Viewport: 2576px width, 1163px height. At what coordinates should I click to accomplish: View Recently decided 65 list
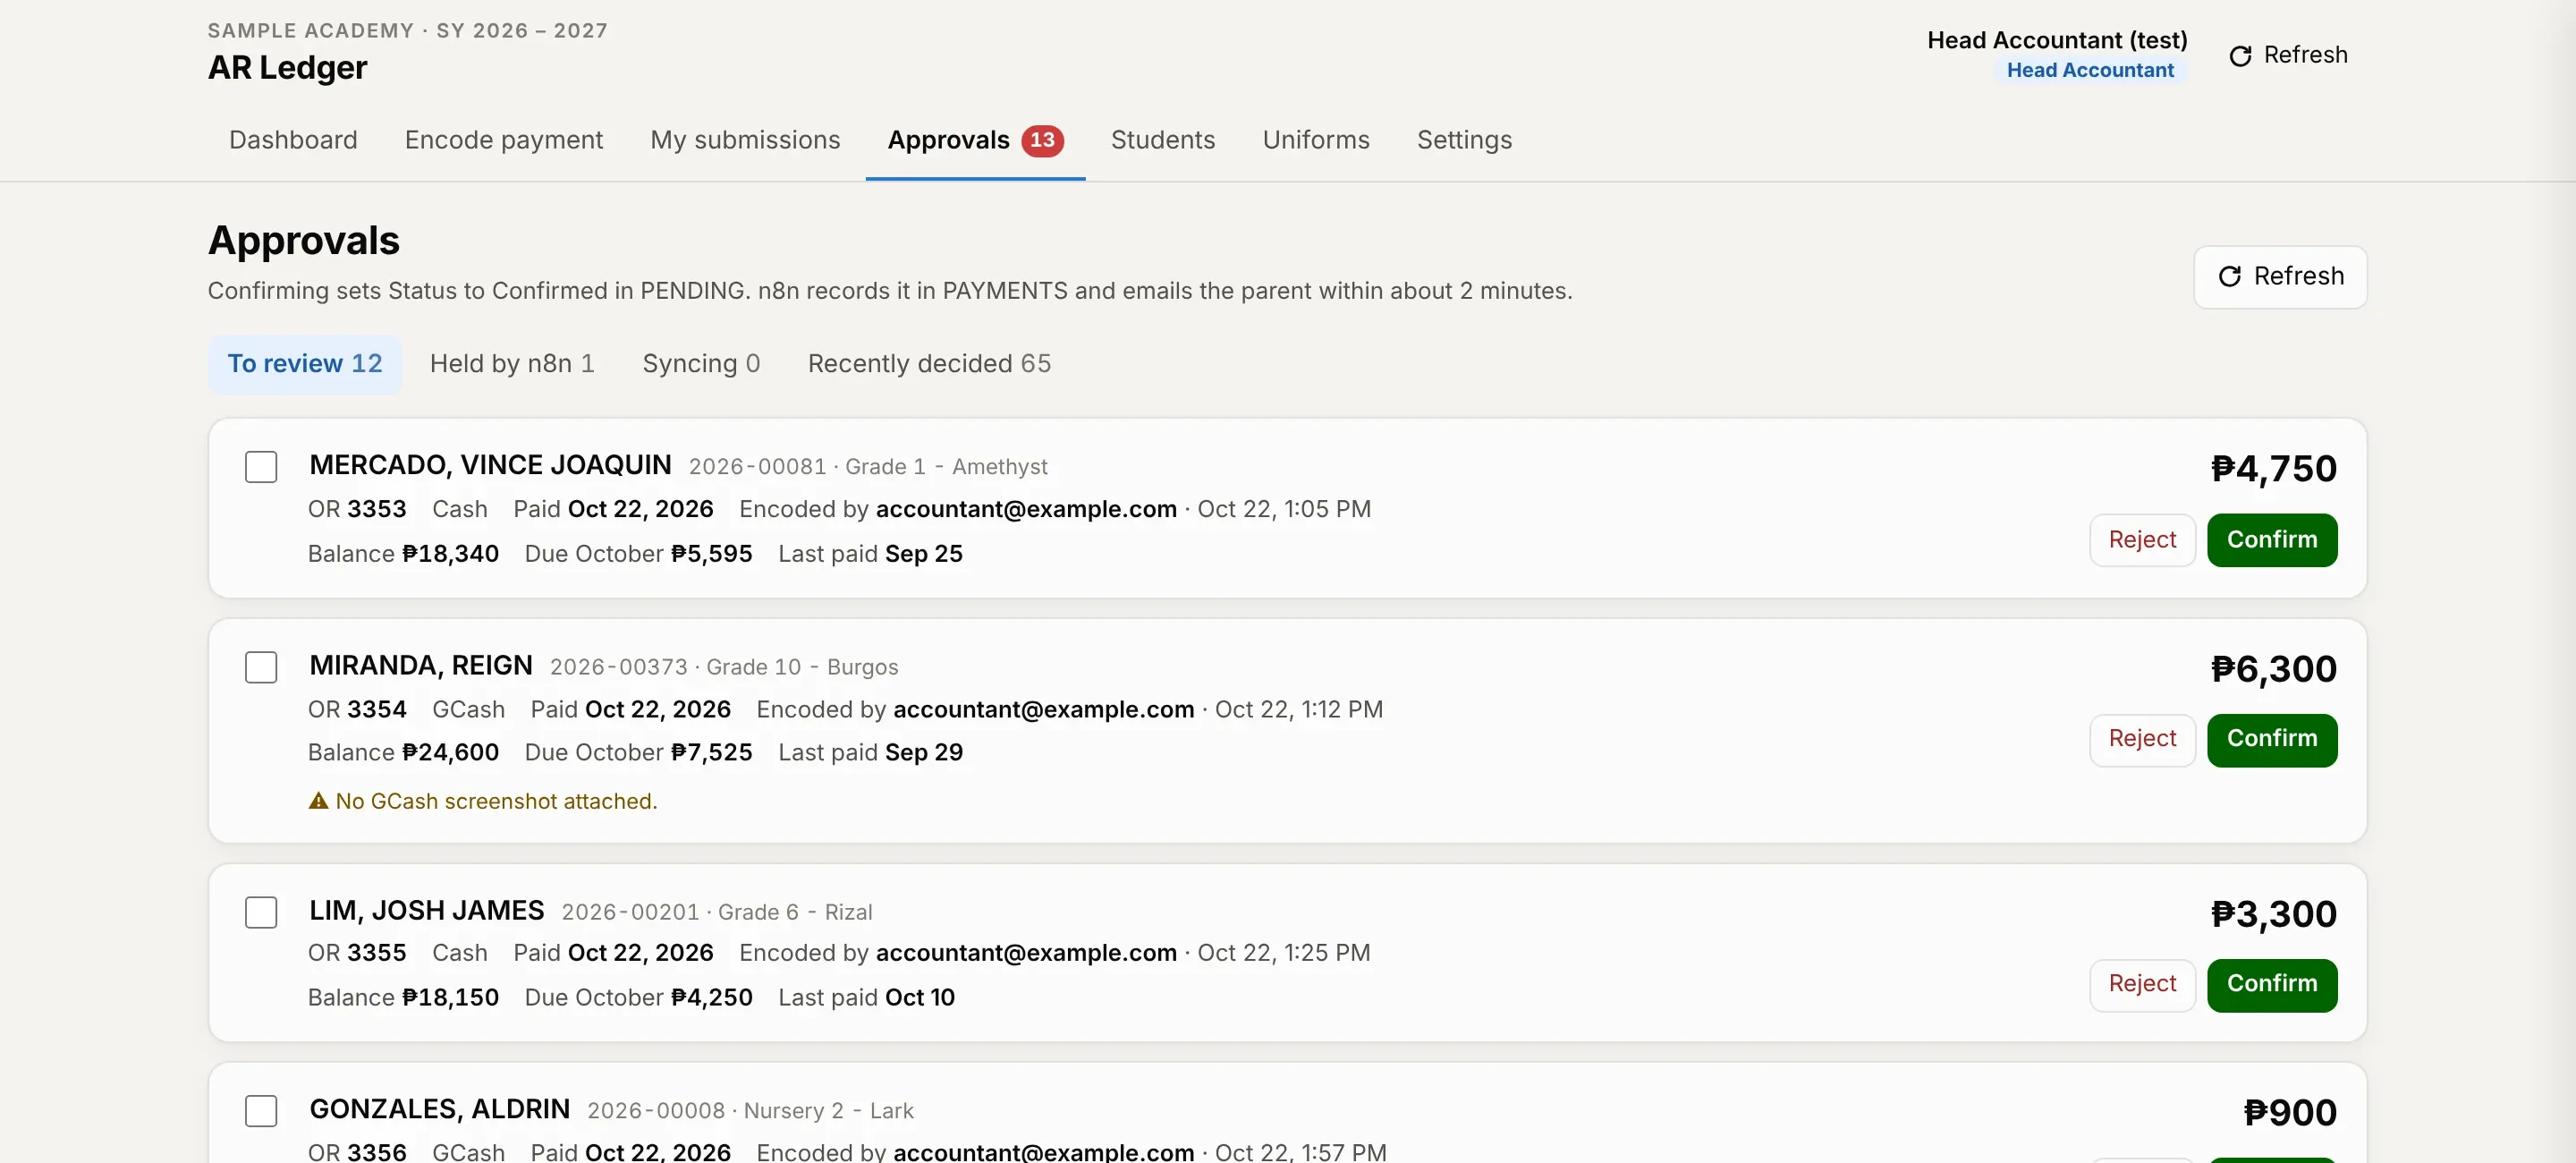click(929, 364)
